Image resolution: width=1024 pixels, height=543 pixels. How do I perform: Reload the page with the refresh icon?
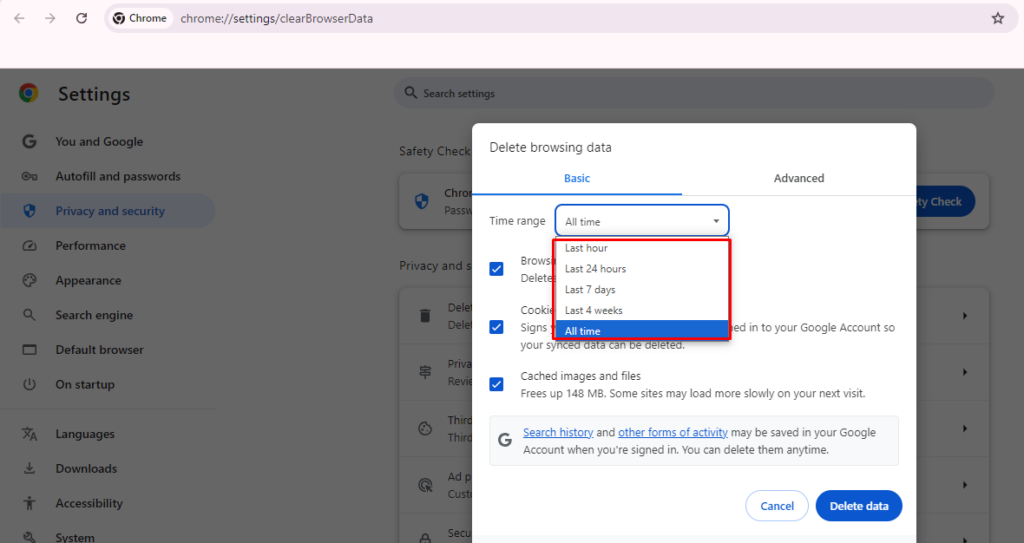tap(82, 18)
